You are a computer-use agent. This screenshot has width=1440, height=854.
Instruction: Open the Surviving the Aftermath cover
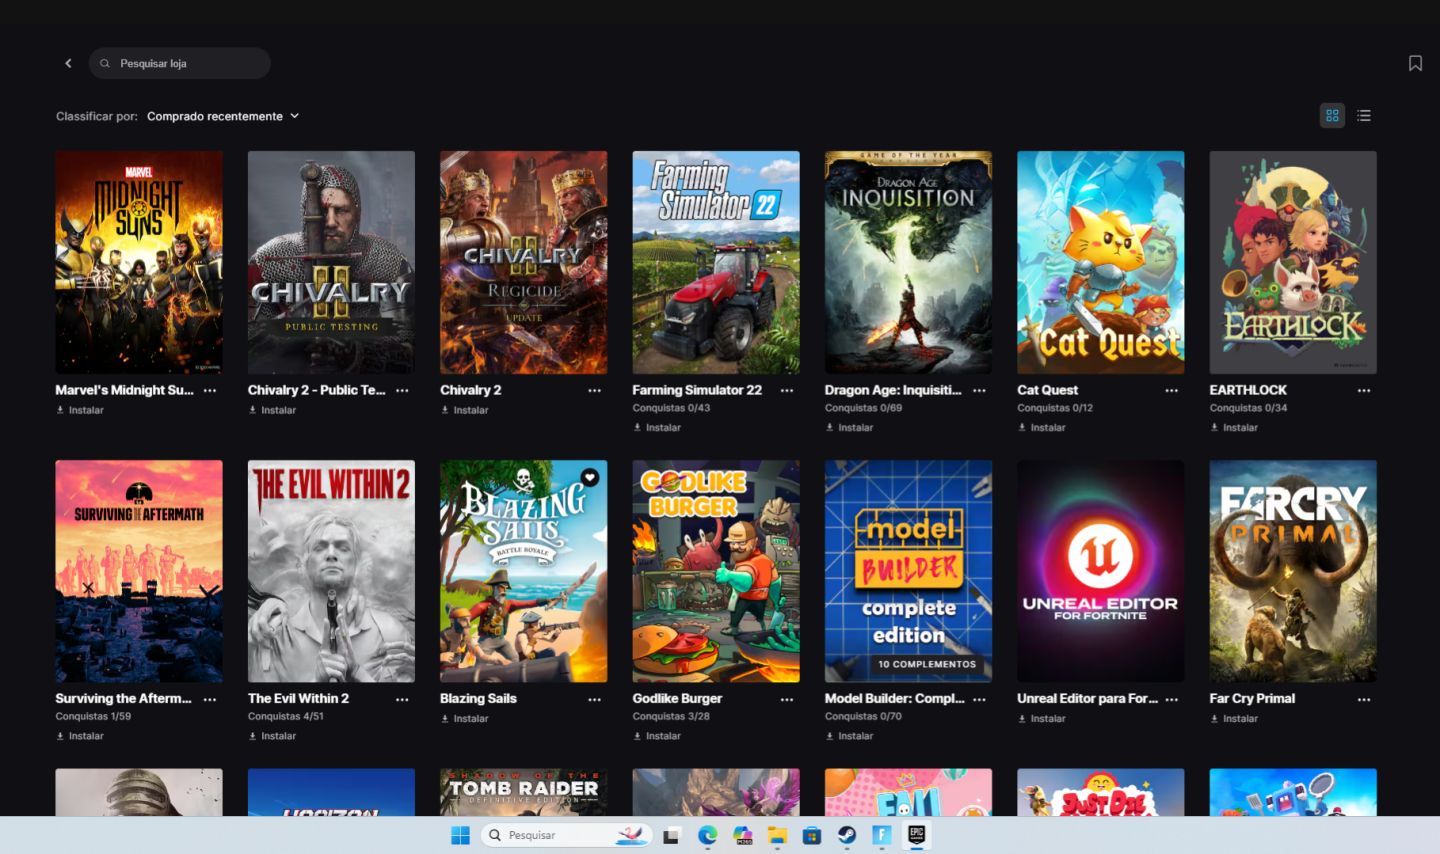pyautogui.click(x=139, y=571)
